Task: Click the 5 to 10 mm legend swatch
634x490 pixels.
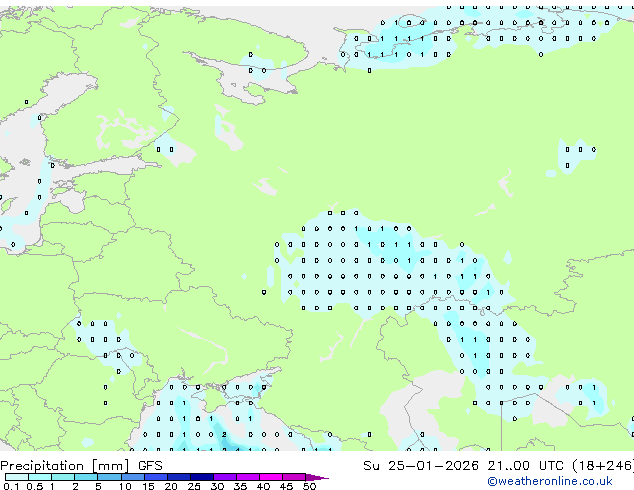Action: coord(110,477)
